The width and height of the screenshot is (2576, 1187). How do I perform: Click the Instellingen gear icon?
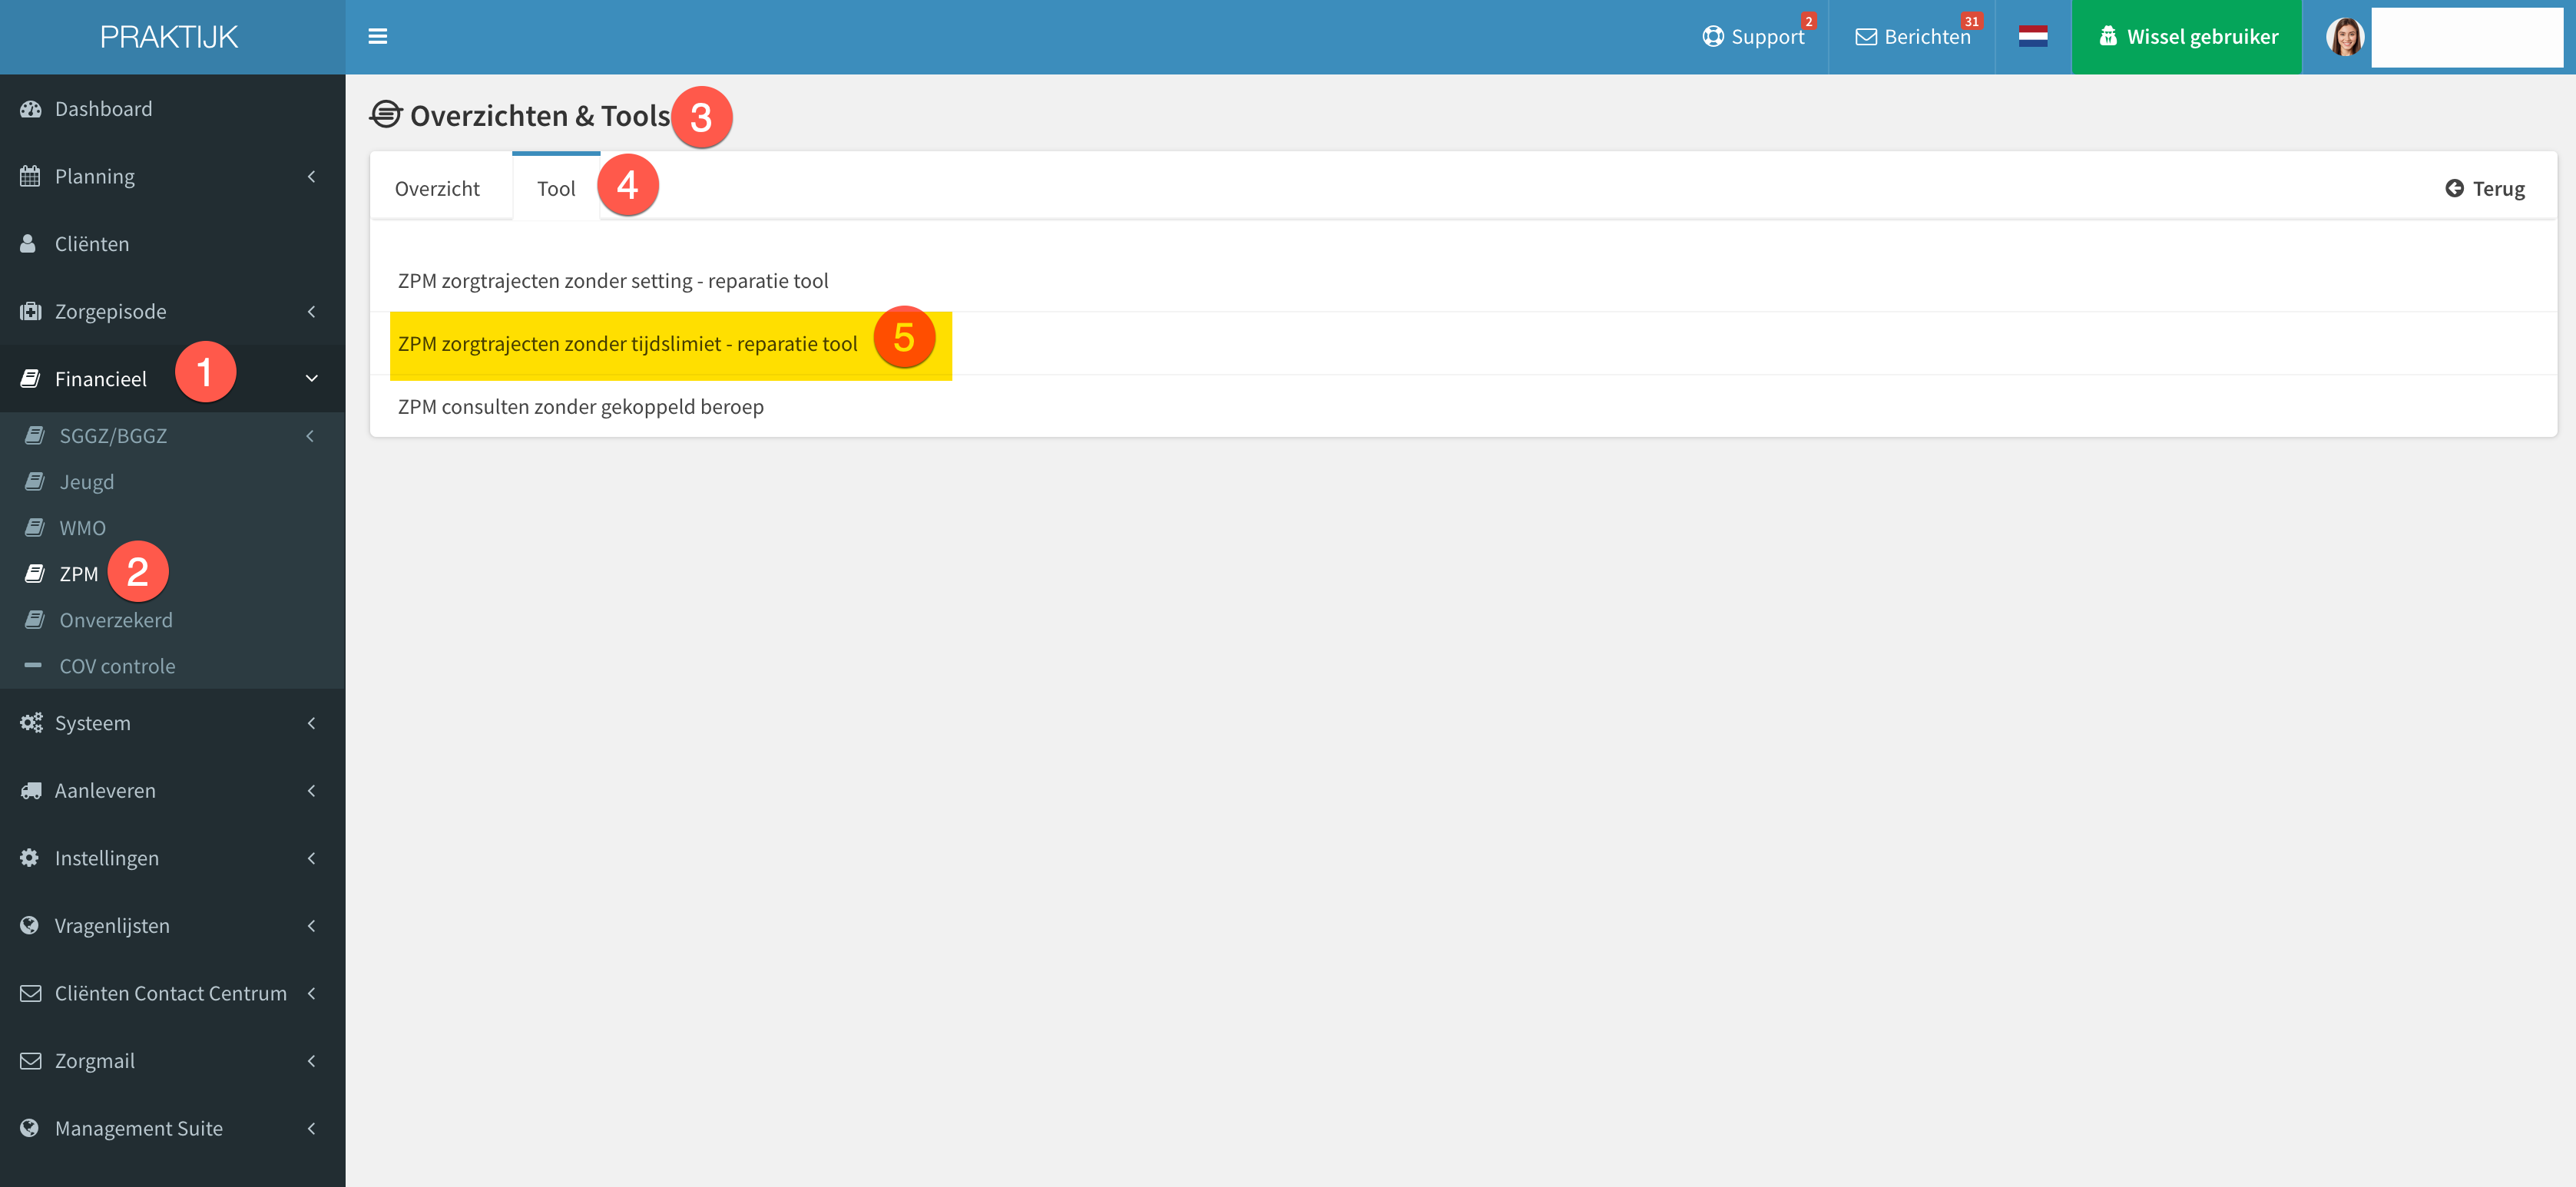coord(29,858)
